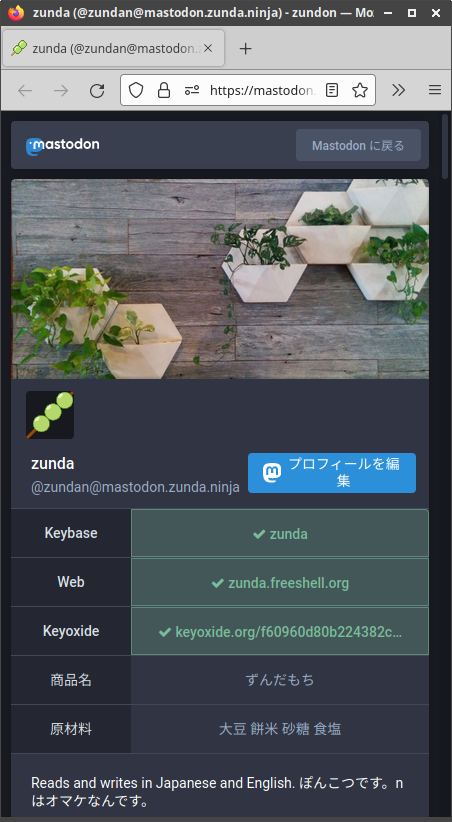Click the zunda dango avatar image
The height and width of the screenshot is (822, 452).
50,415
